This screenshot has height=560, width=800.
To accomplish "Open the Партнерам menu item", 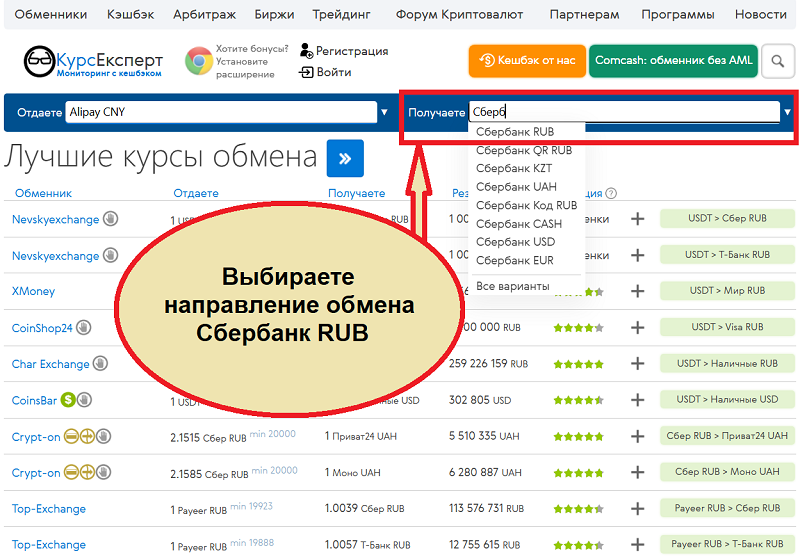I will point(584,14).
